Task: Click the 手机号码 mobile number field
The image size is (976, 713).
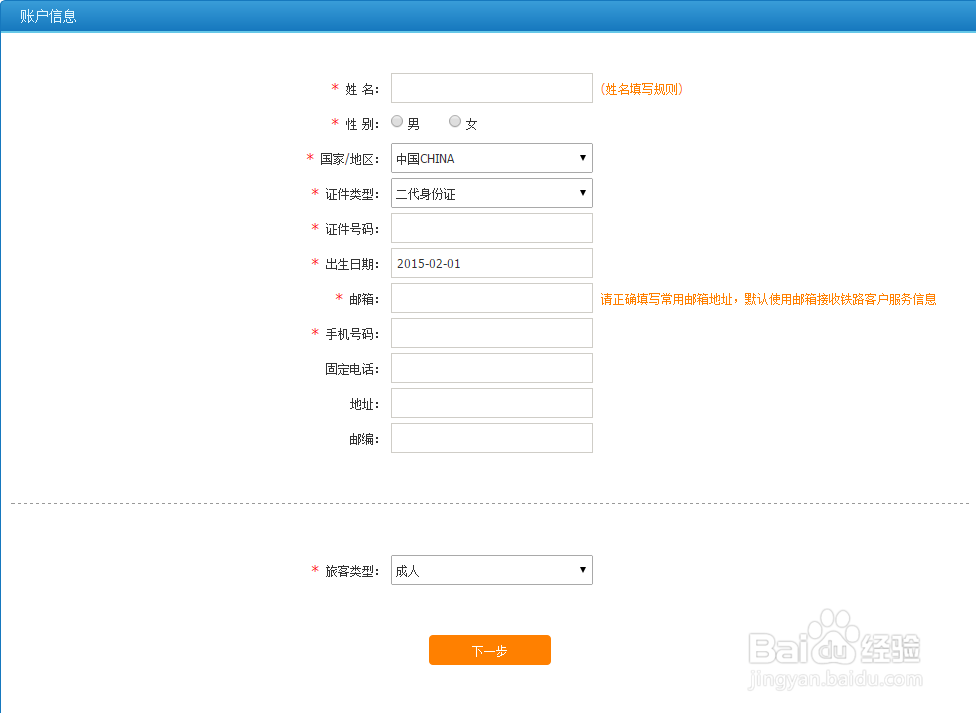Action: click(491, 333)
